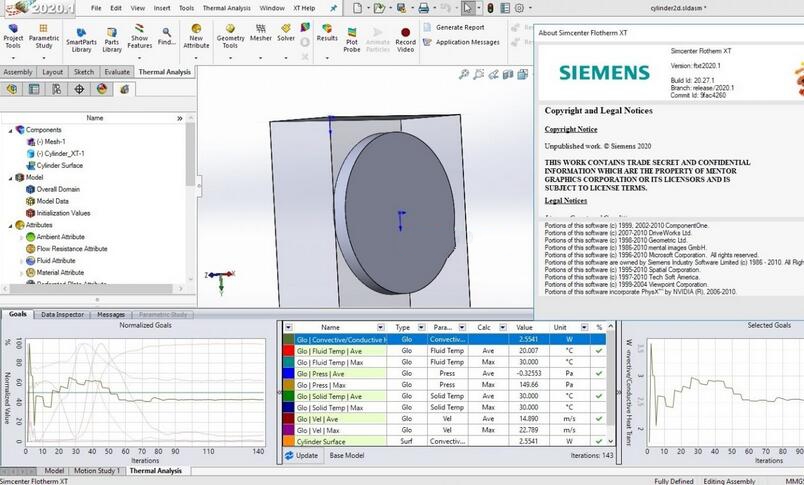
Task: Open Parametric Study tool
Action: (44, 36)
